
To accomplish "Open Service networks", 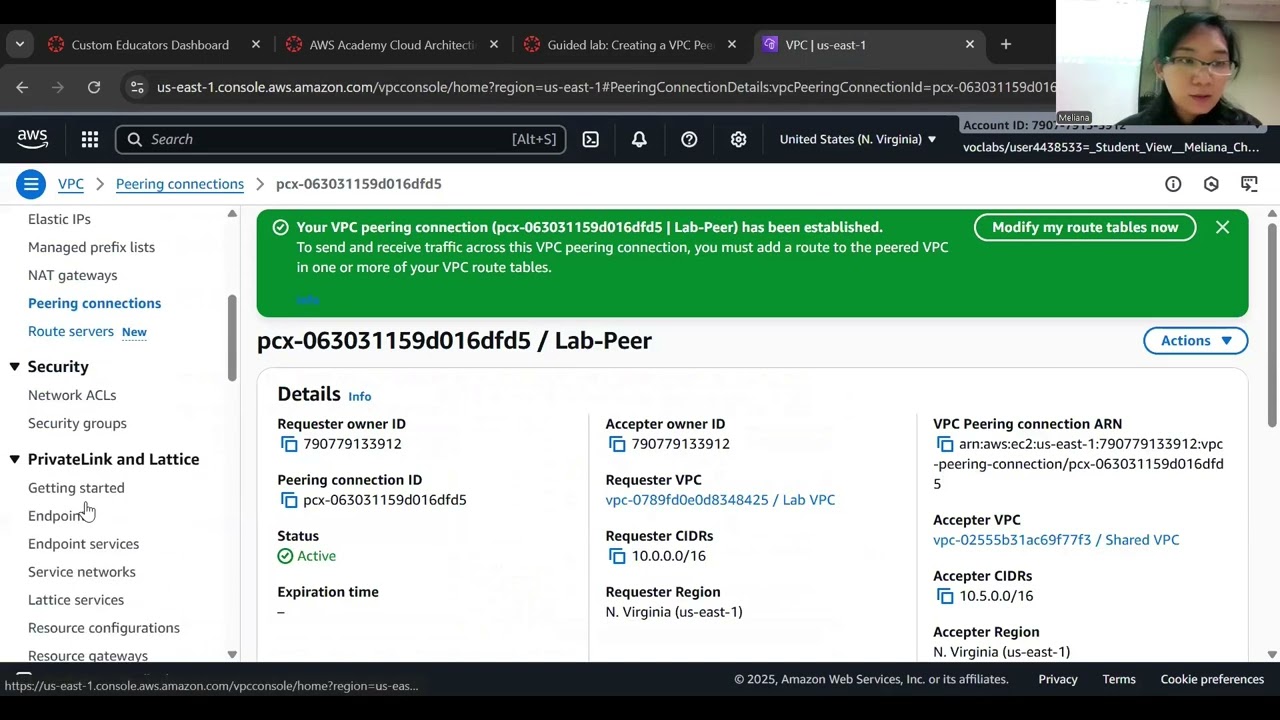I will (82, 572).
